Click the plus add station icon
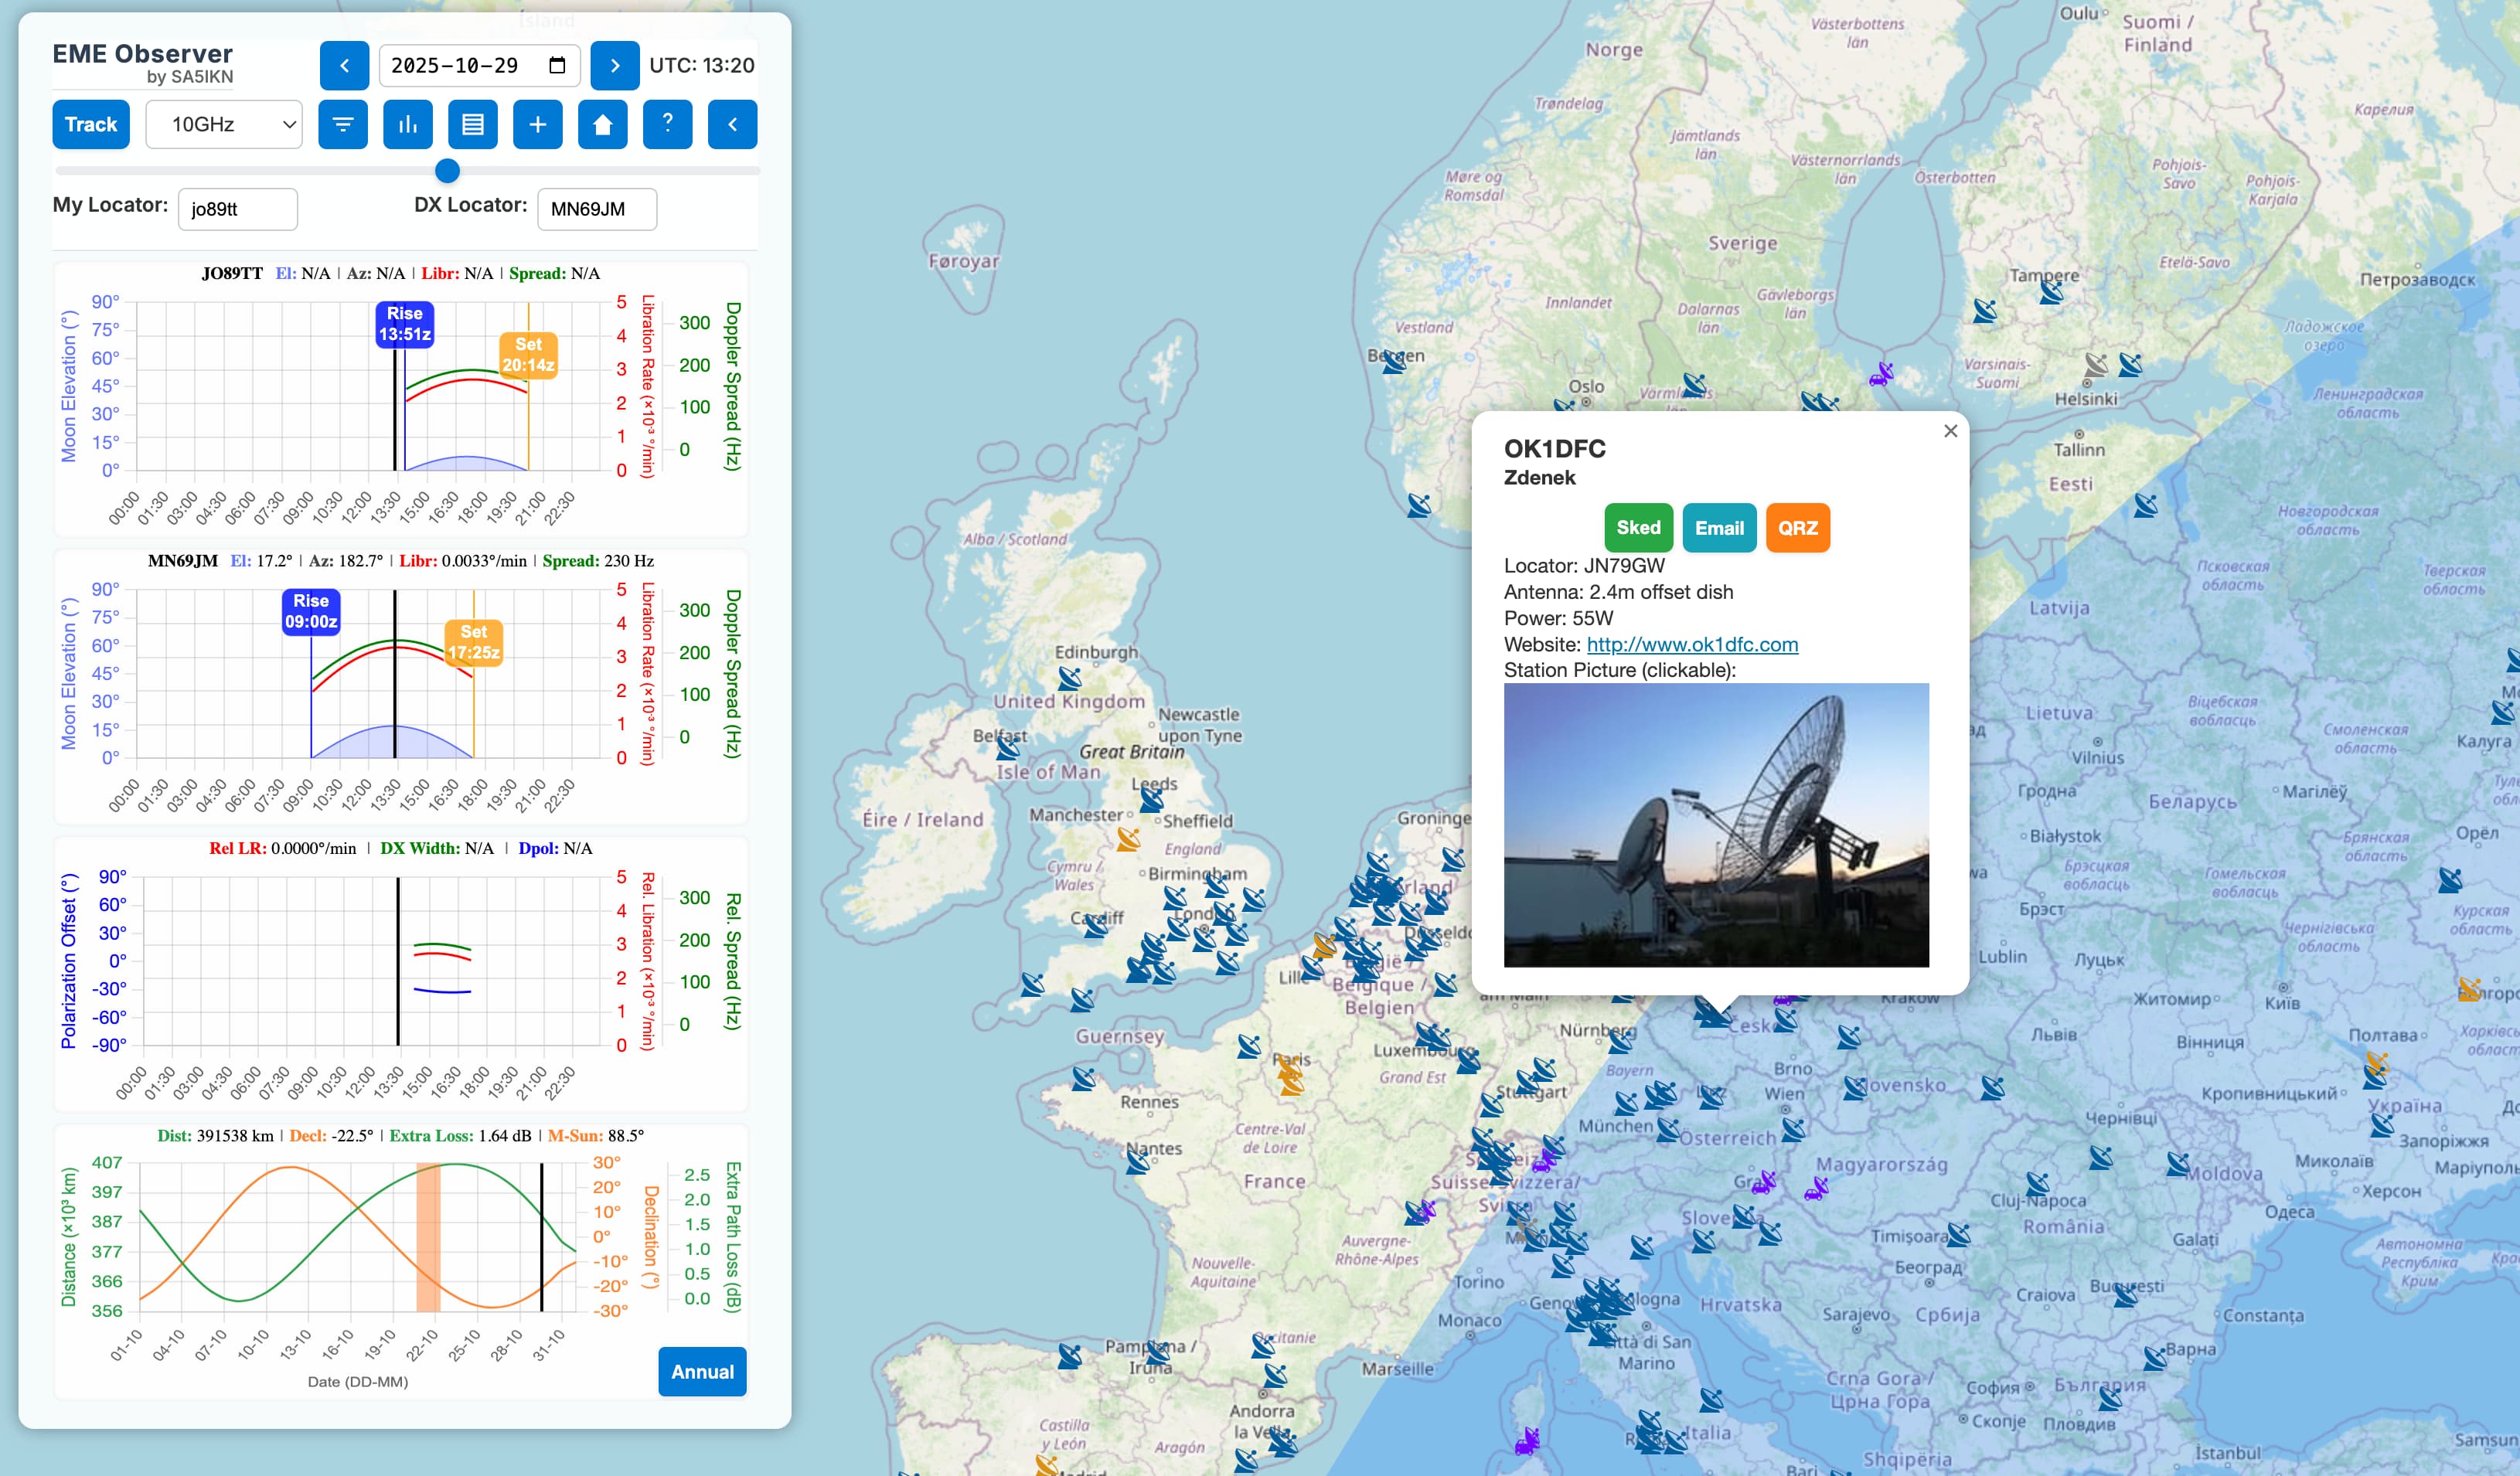 point(538,125)
